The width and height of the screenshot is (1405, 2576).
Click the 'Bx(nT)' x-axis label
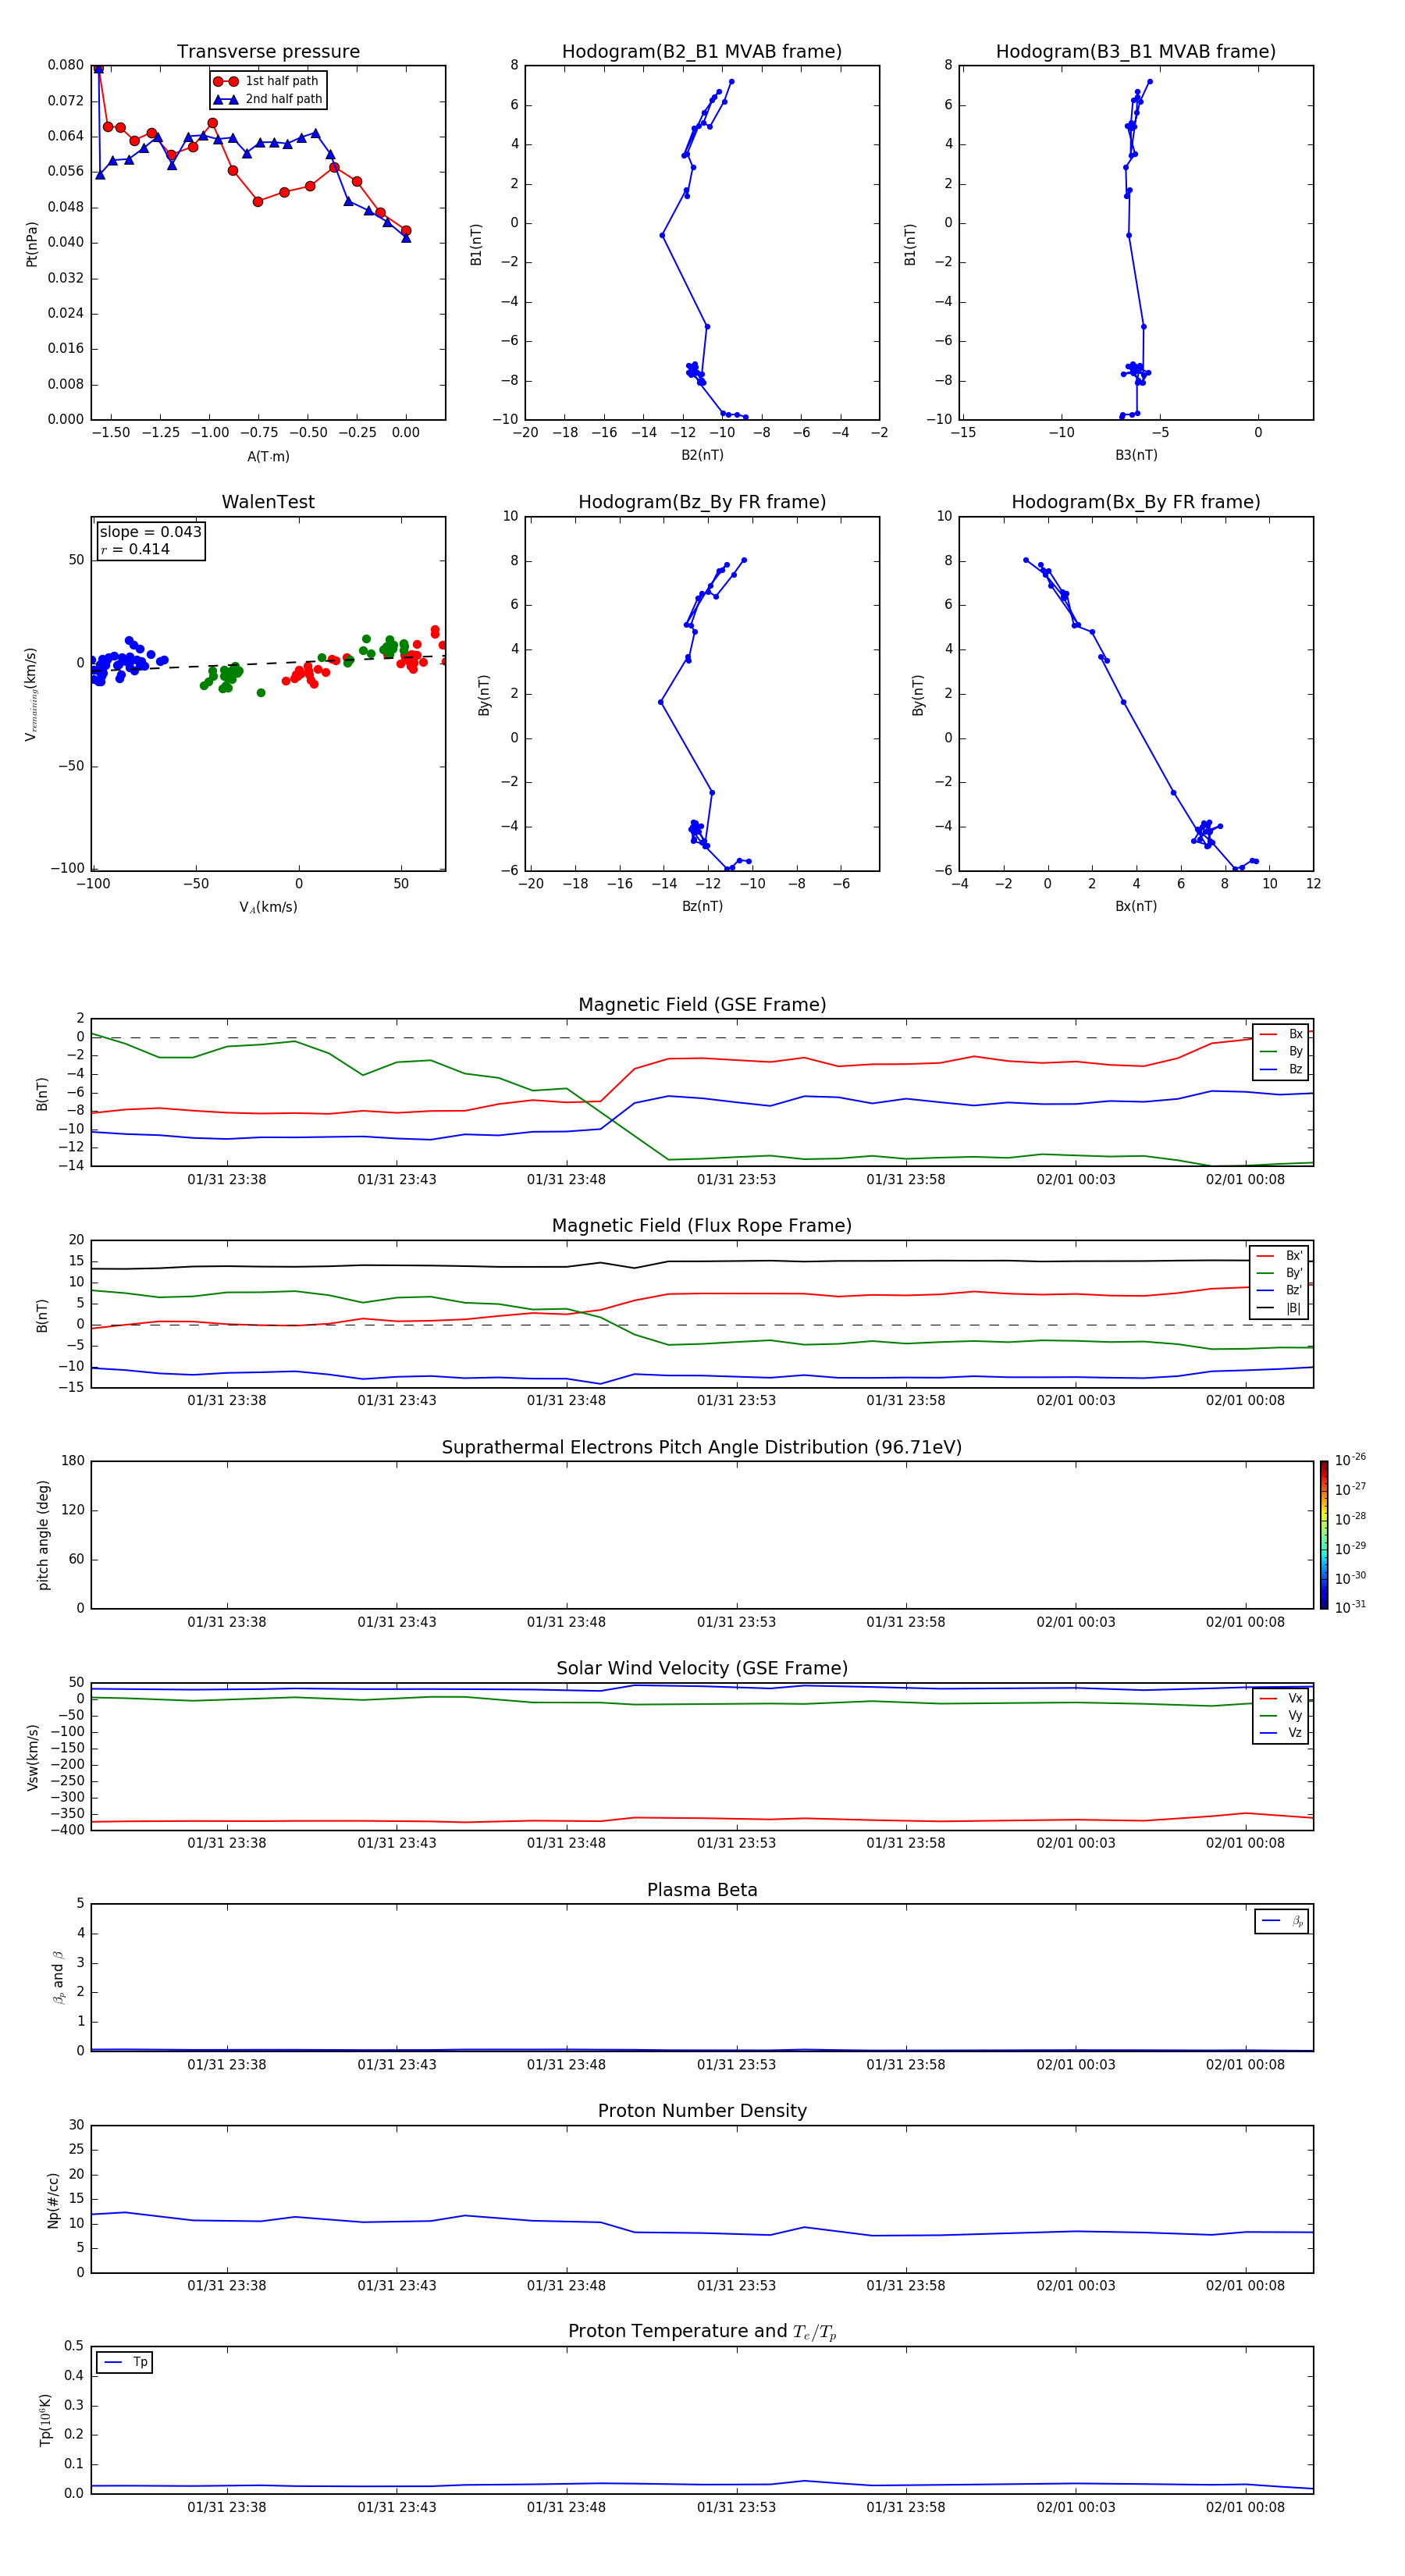tap(1136, 906)
